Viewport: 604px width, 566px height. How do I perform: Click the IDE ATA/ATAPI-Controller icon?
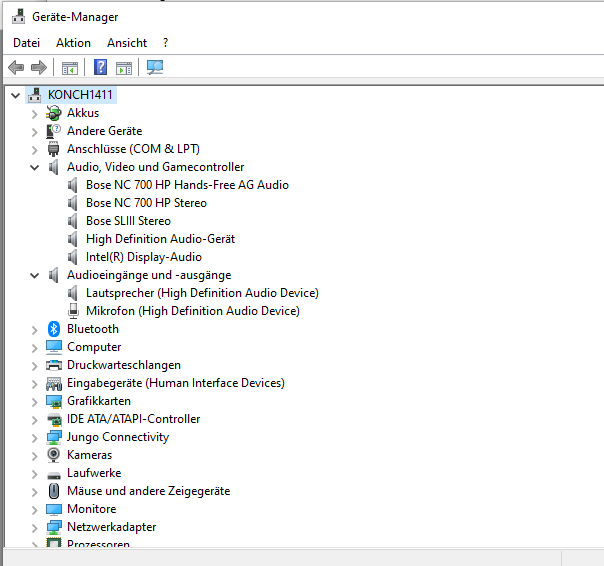pos(54,419)
